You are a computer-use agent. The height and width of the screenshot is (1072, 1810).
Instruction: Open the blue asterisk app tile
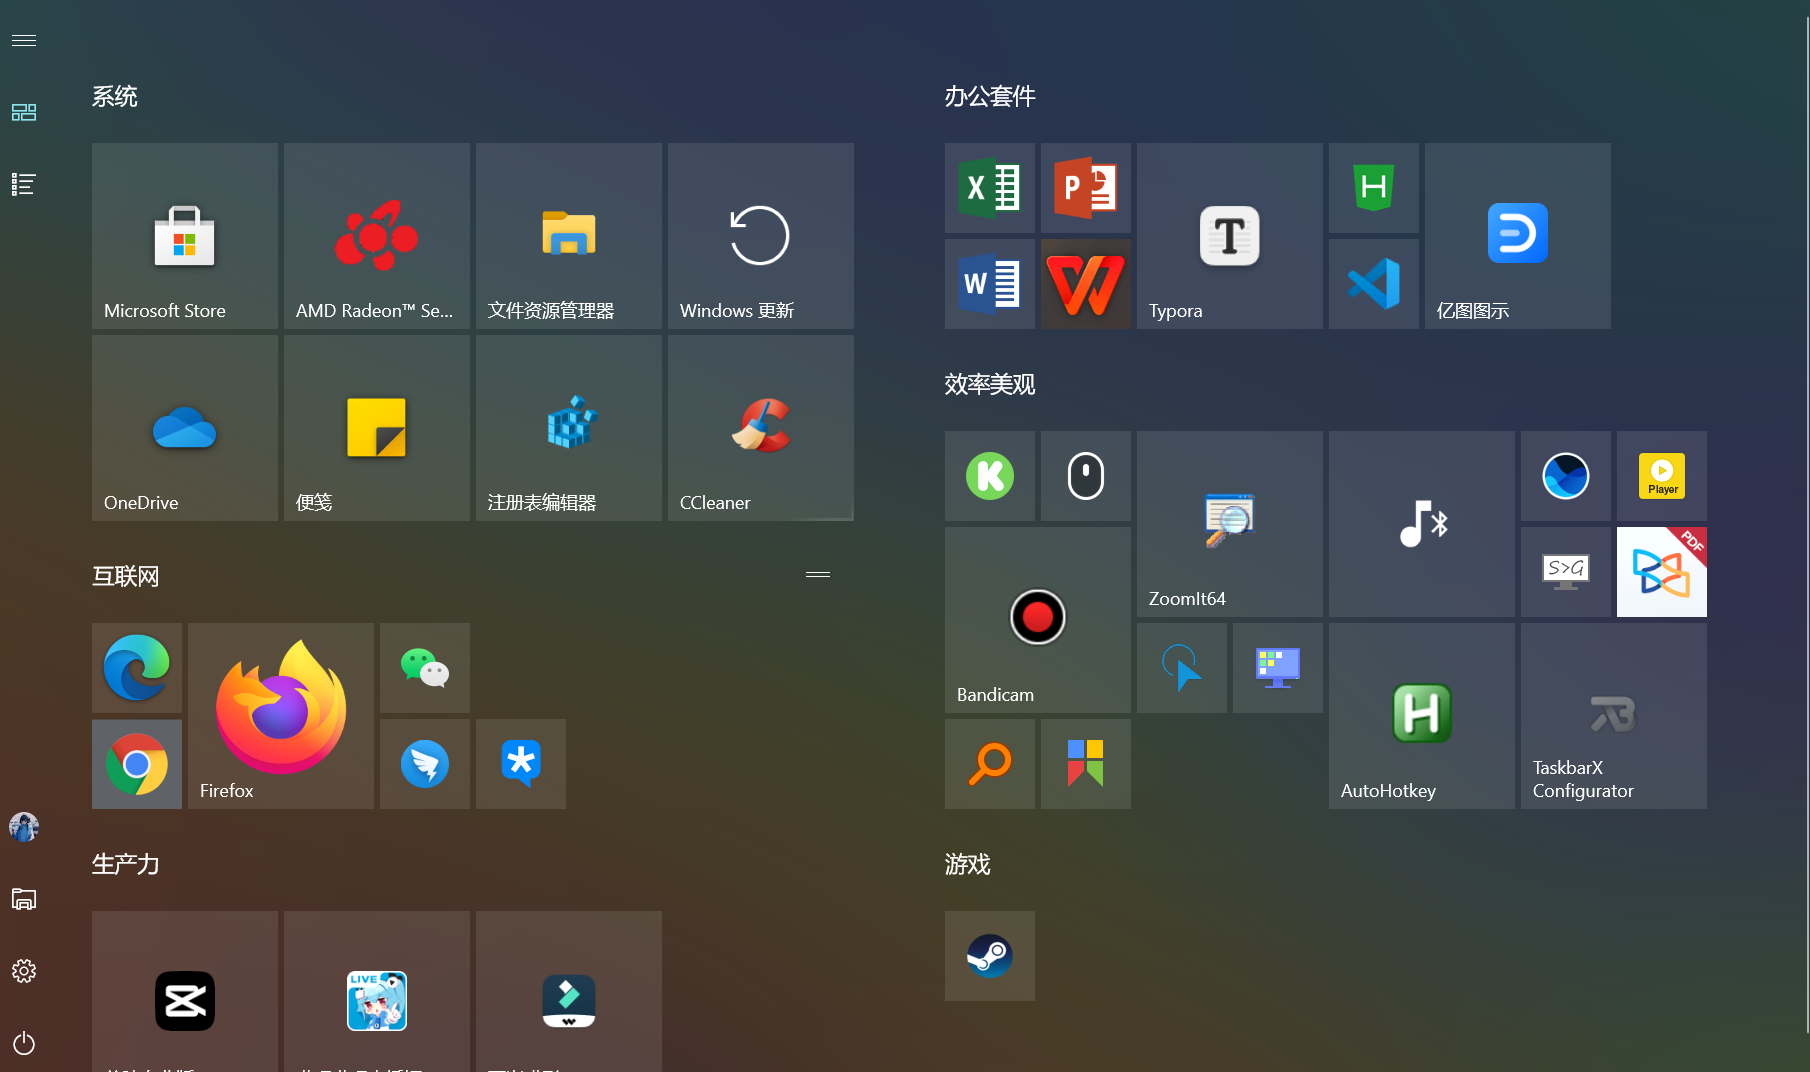(521, 764)
